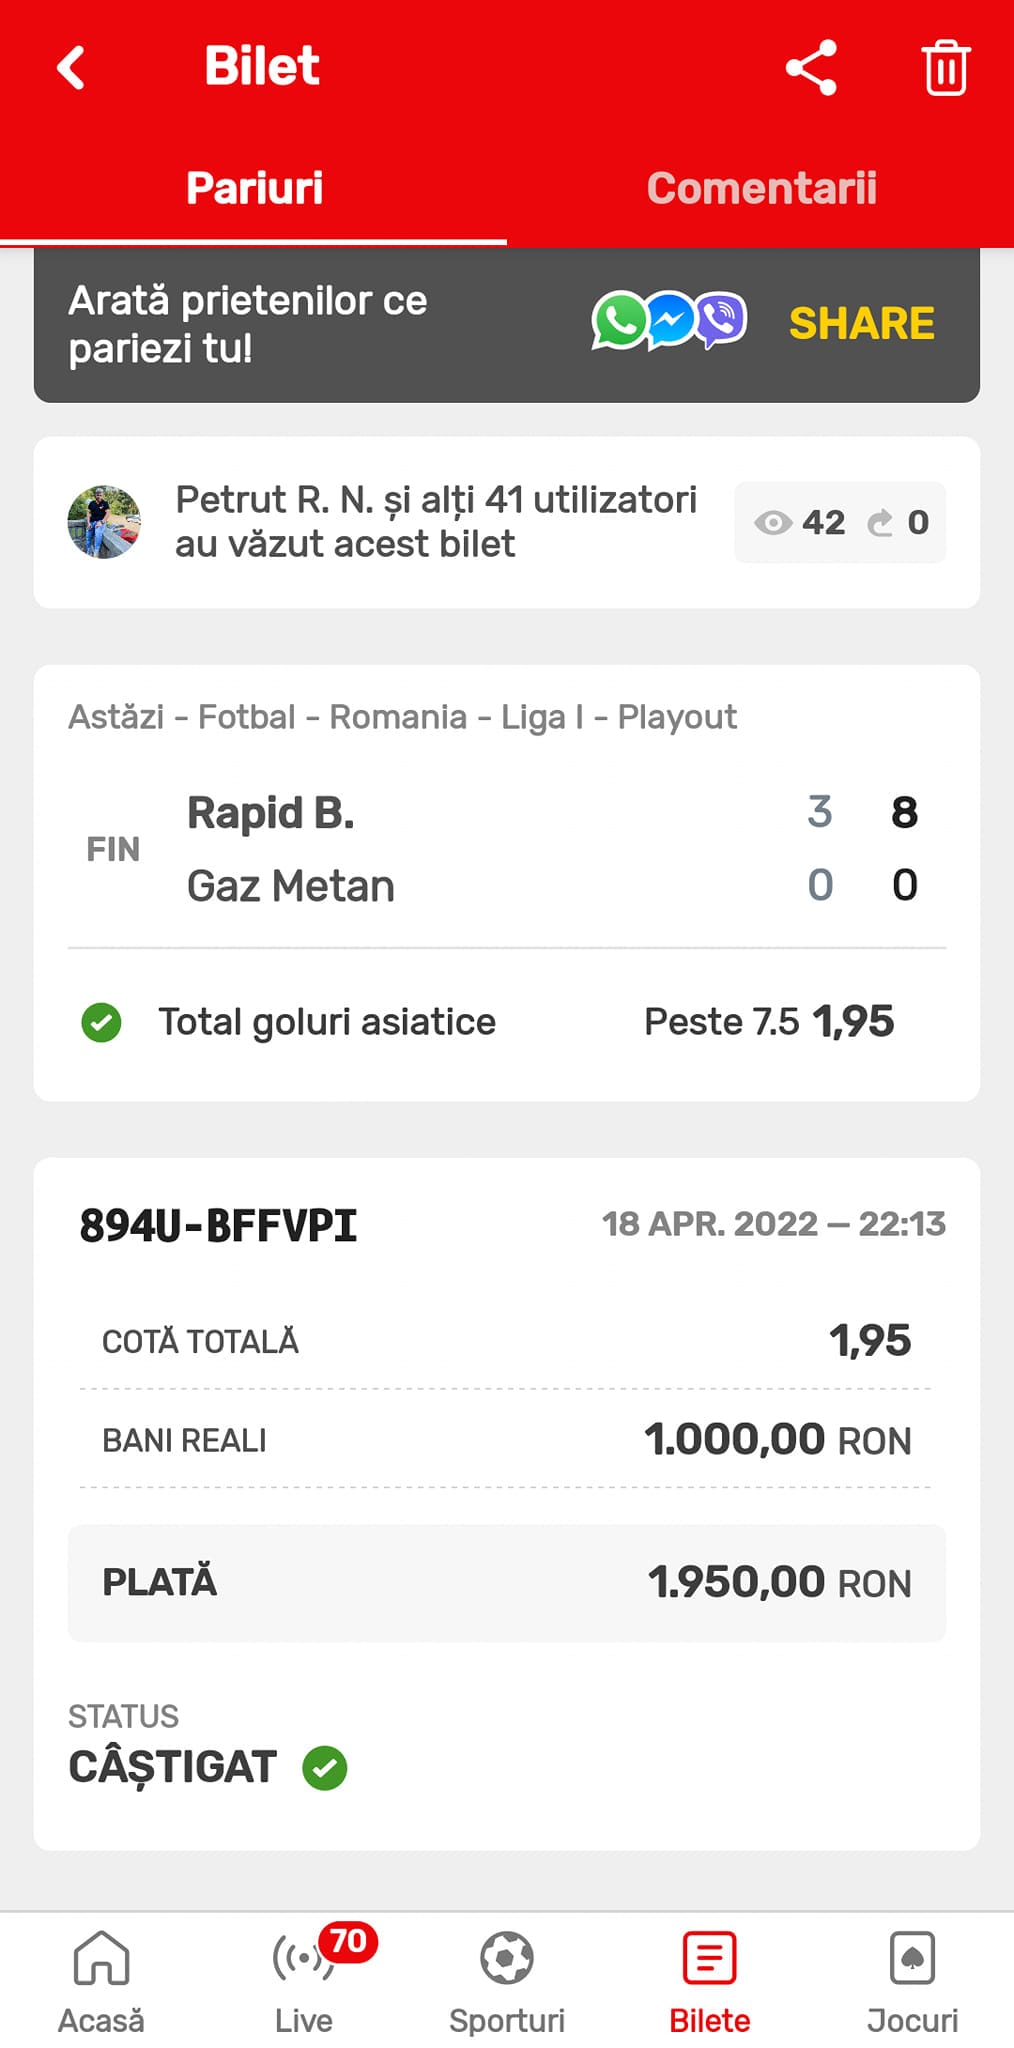
Task: Open Live section with 70 badge
Action: point(304,1980)
